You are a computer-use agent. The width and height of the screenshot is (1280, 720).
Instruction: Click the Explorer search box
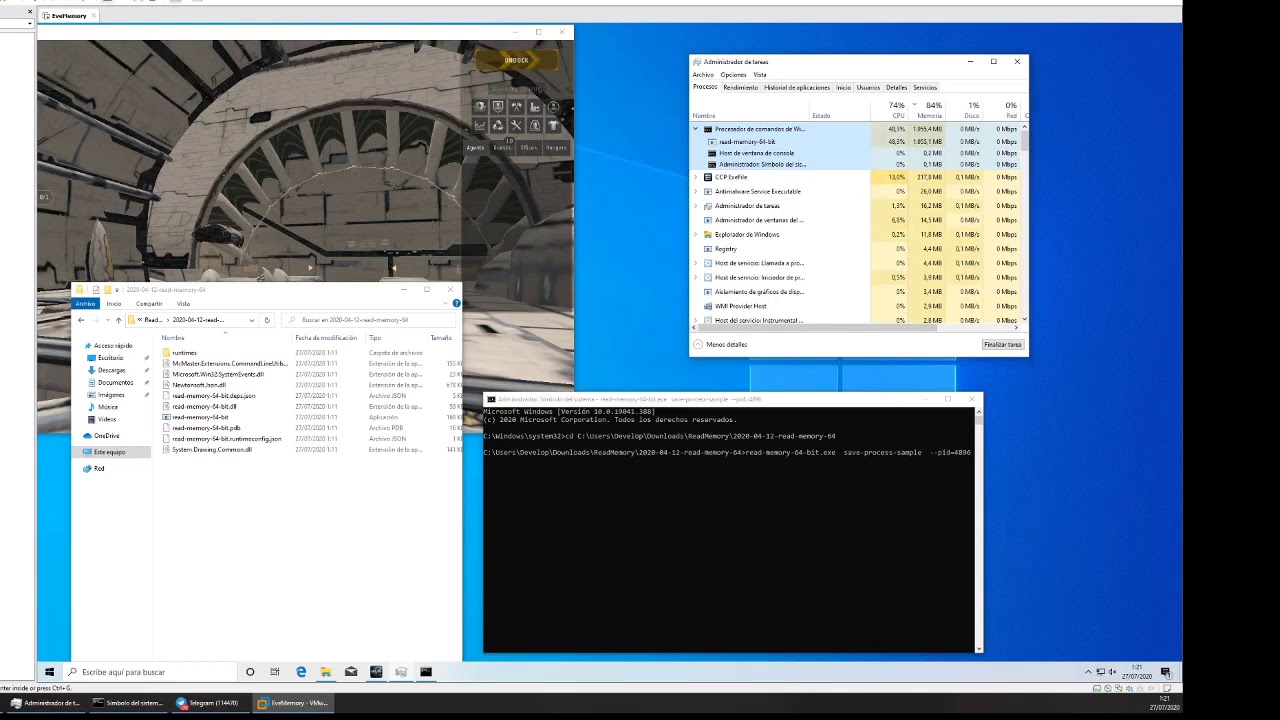click(368, 320)
